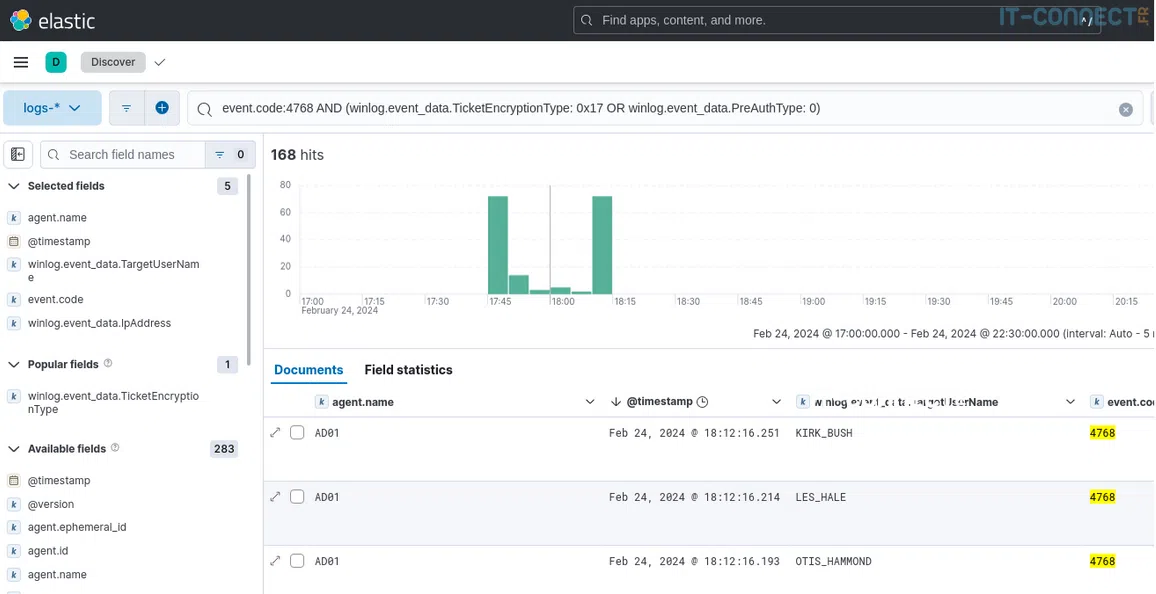Viewport: 1156px width, 594px height.
Task: Open the filter by type button in sidebar
Action: tap(230, 155)
